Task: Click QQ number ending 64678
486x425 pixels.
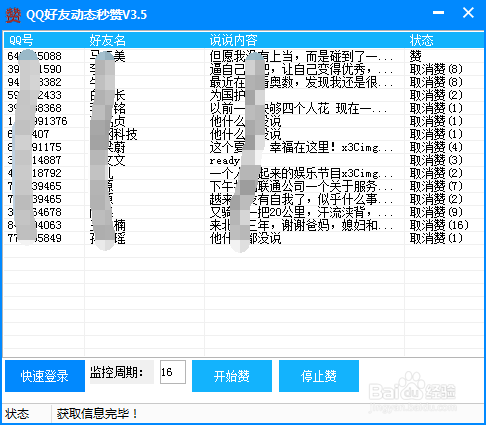Action: click(34, 212)
